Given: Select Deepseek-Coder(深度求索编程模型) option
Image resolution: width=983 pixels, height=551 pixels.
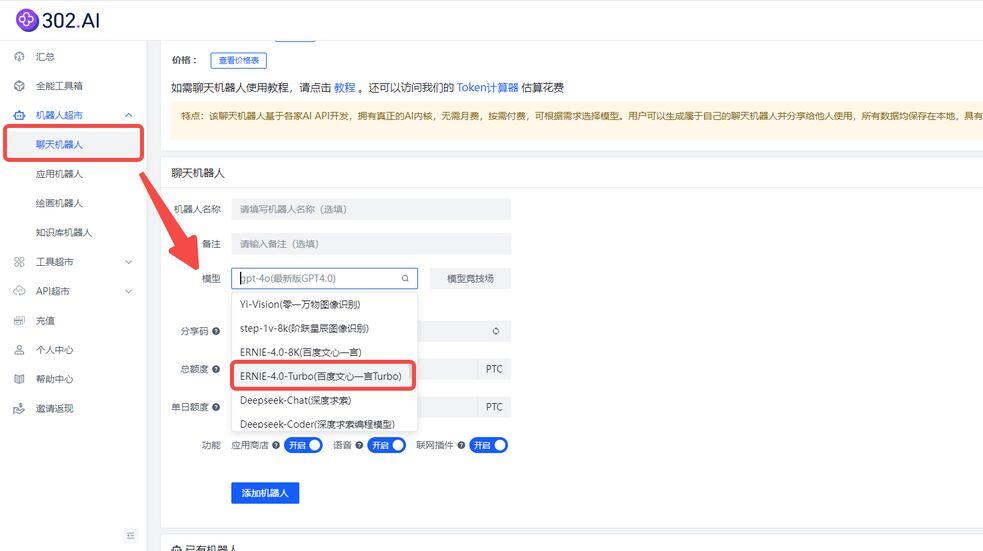Looking at the screenshot, I should (324, 423).
